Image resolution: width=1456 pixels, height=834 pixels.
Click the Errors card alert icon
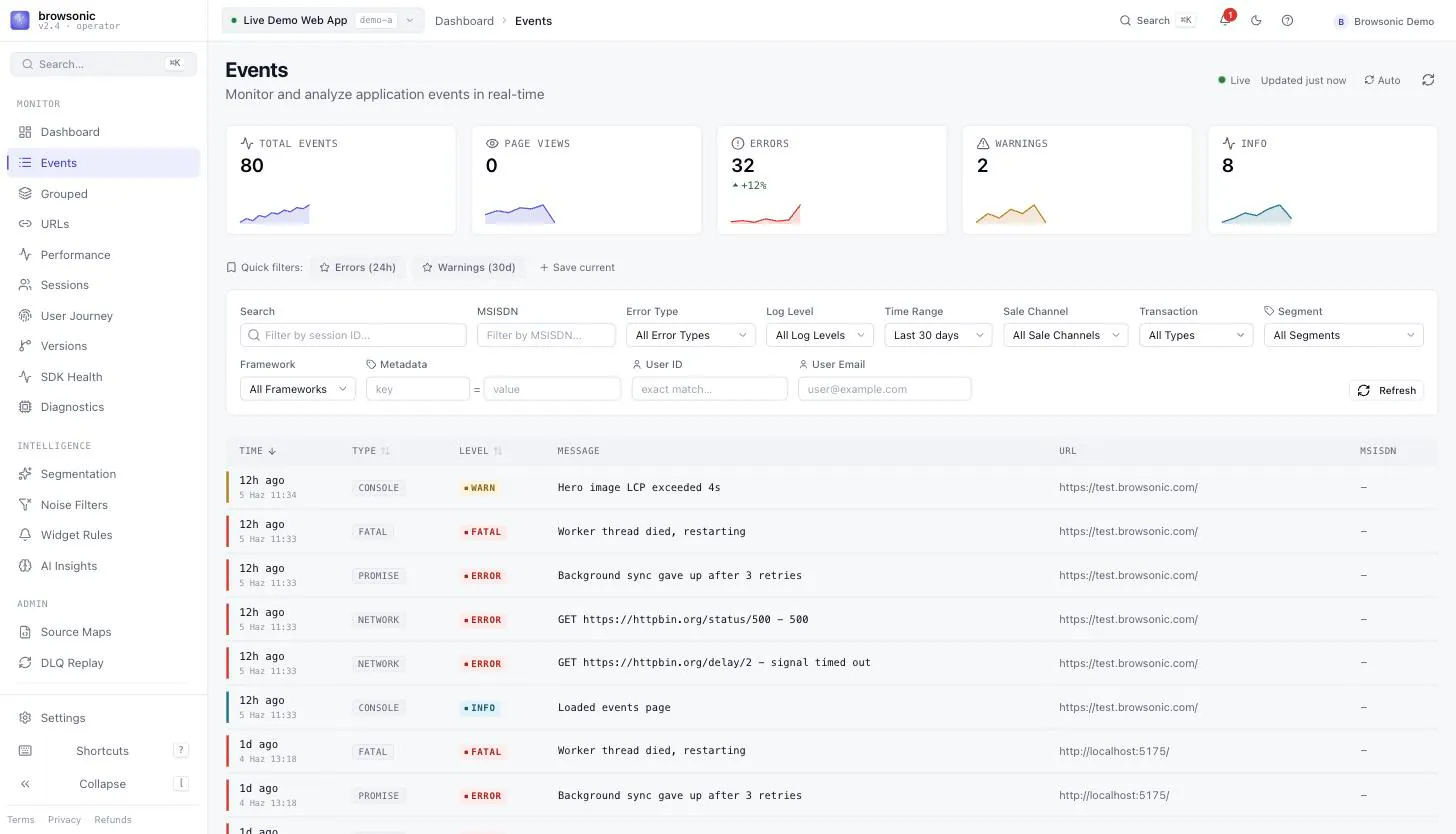(x=738, y=143)
